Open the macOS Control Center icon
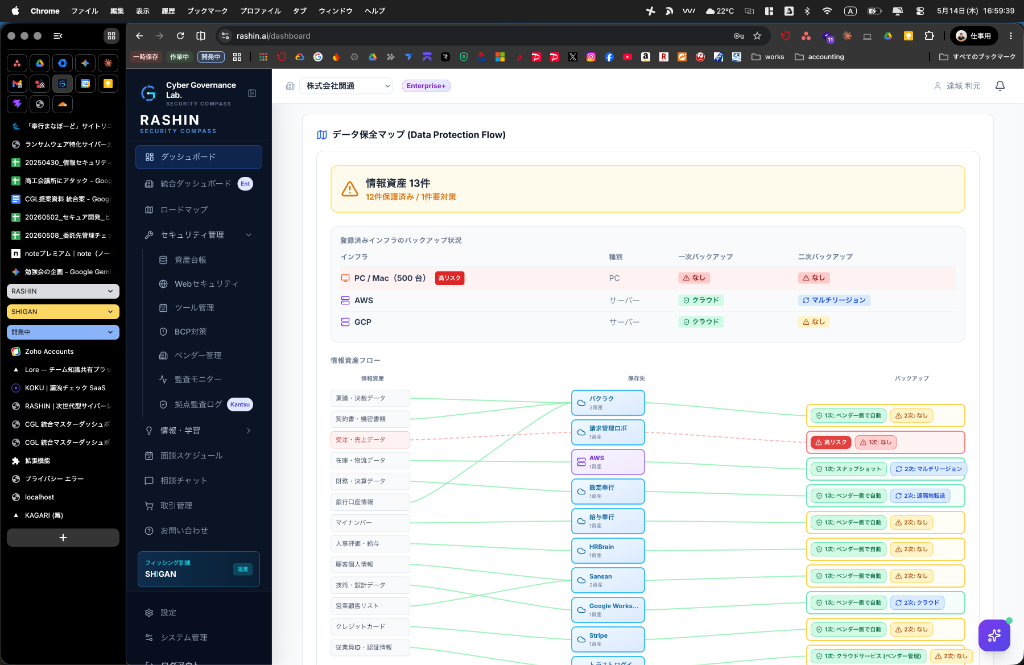1024x665 pixels. (x=920, y=11)
